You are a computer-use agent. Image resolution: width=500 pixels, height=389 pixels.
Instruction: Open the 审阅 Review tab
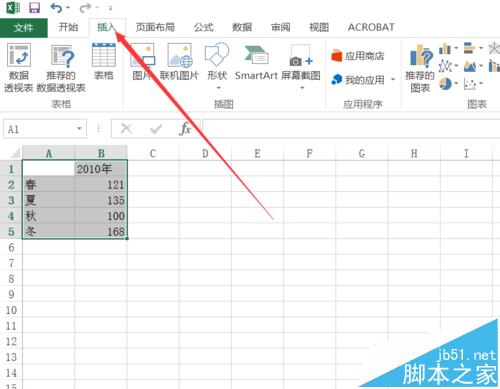tap(281, 27)
